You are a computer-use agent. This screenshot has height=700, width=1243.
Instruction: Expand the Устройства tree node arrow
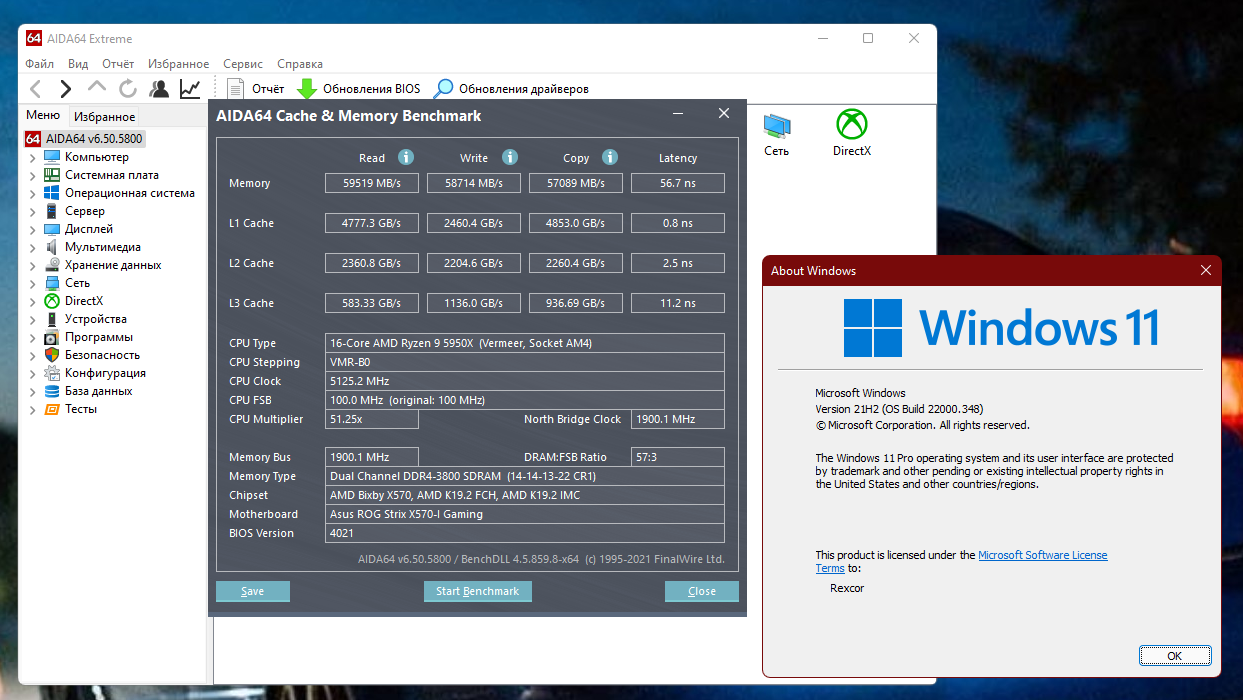coord(32,319)
